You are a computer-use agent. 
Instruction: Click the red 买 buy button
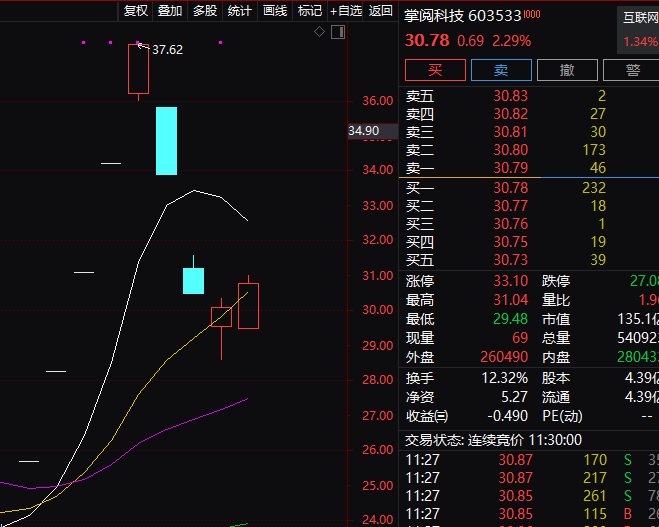pos(435,70)
